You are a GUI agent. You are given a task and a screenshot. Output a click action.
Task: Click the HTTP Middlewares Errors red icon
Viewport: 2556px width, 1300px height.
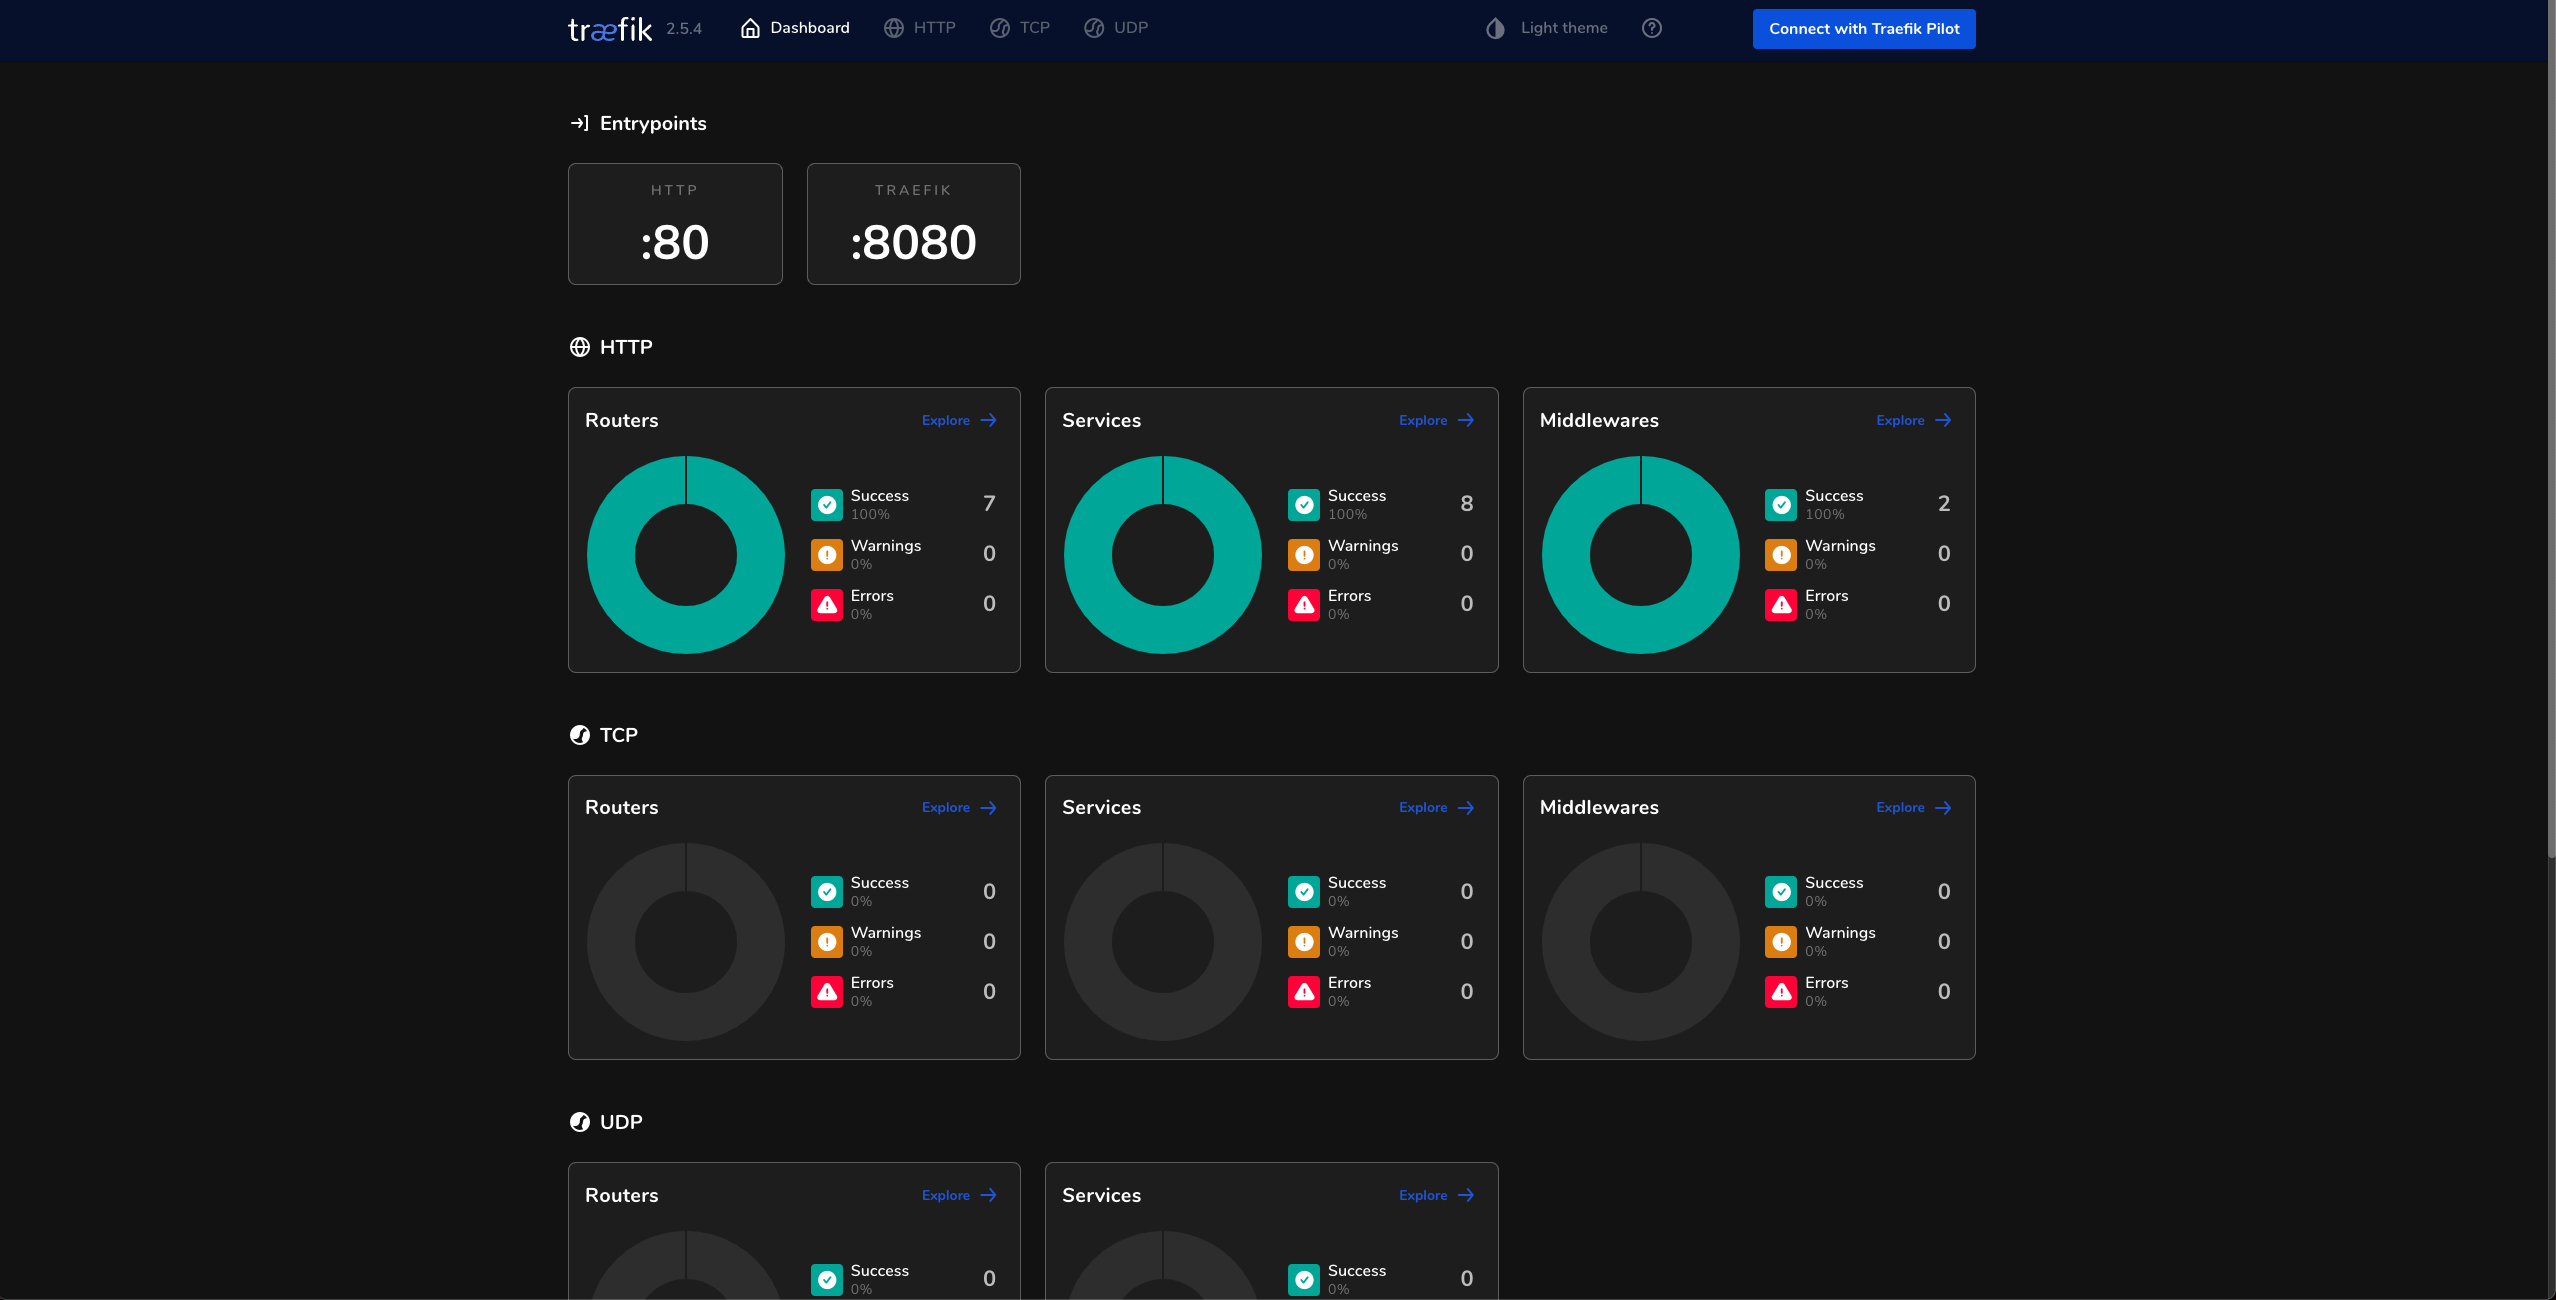click(x=1781, y=604)
